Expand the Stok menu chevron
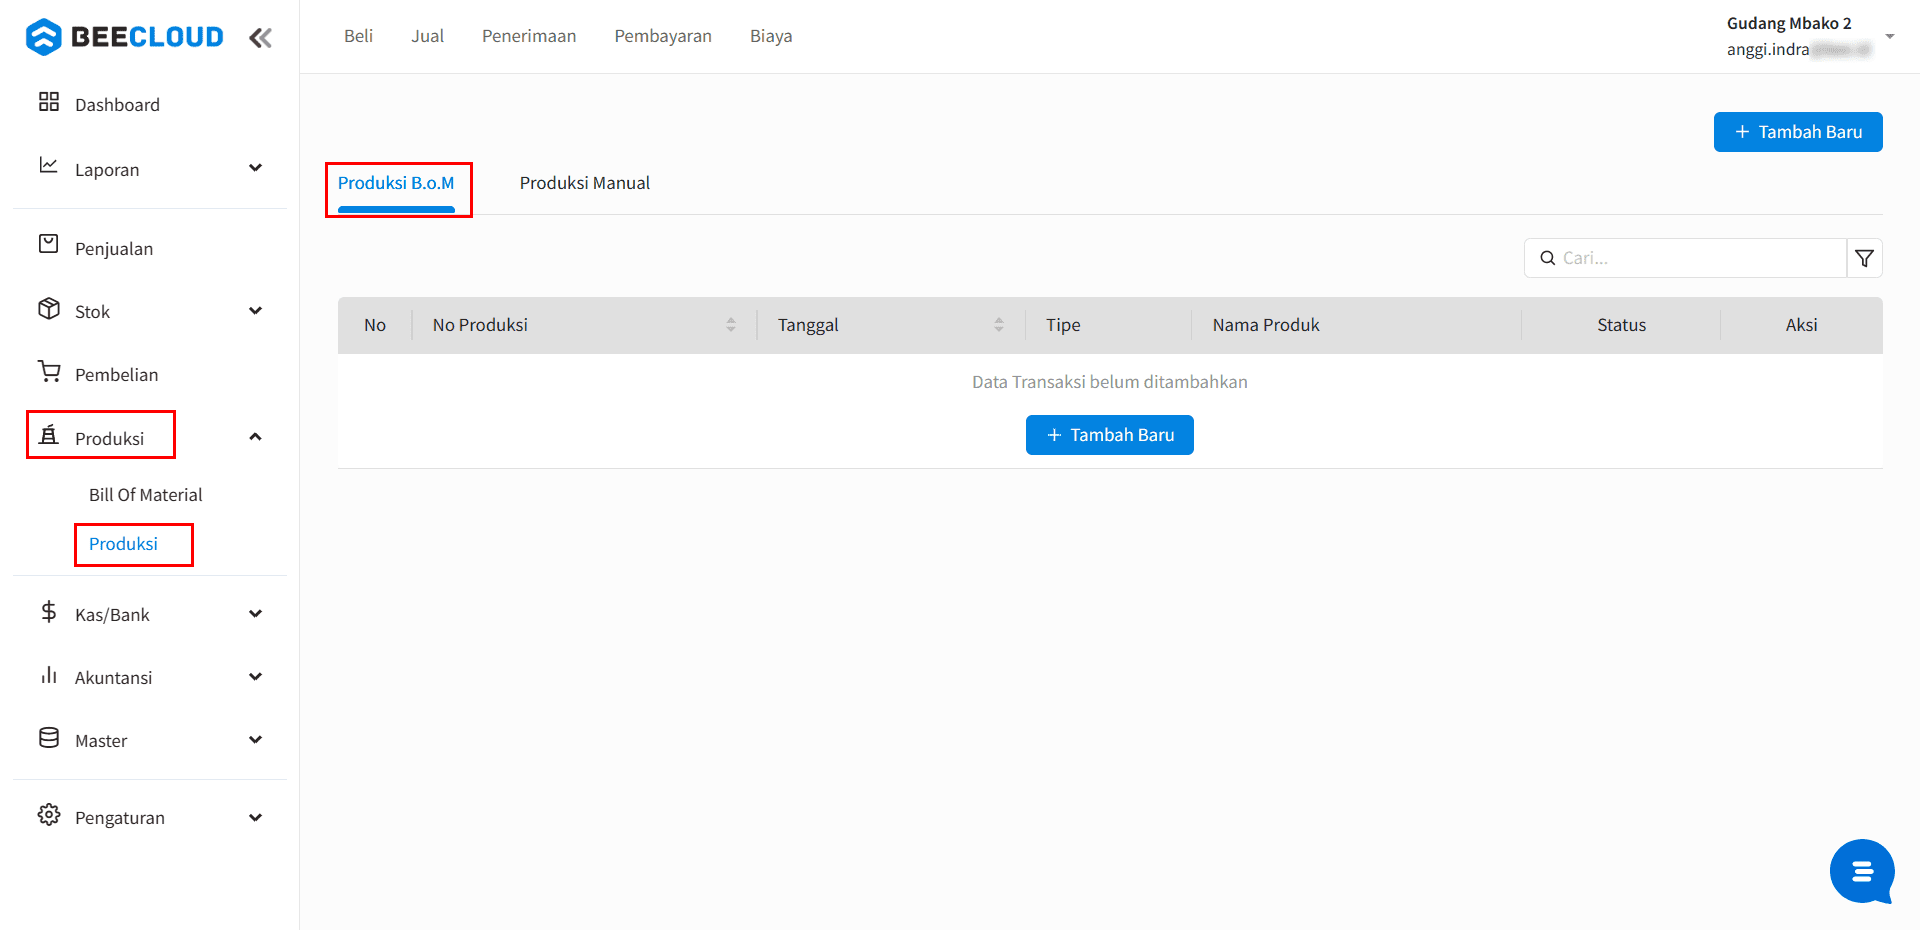The height and width of the screenshot is (930, 1920). (x=255, y=311)
